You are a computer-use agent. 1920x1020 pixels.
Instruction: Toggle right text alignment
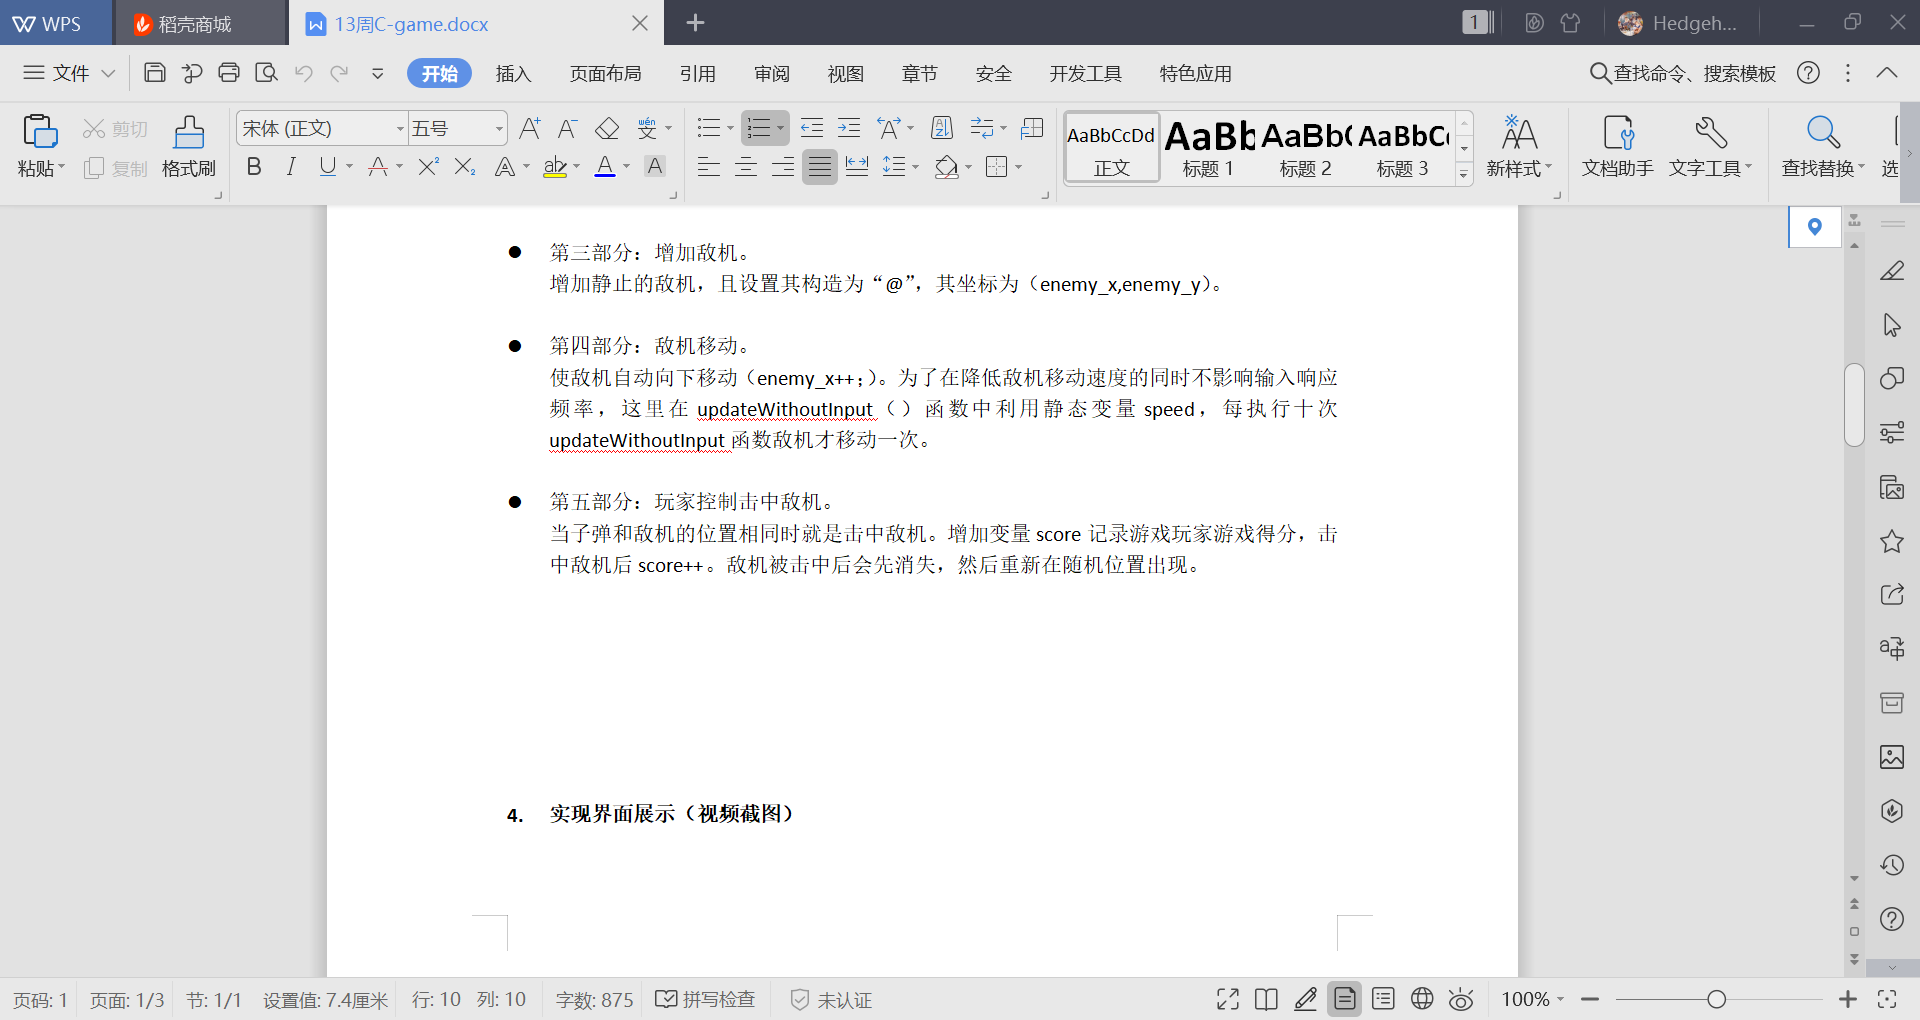tap(783, 167)
